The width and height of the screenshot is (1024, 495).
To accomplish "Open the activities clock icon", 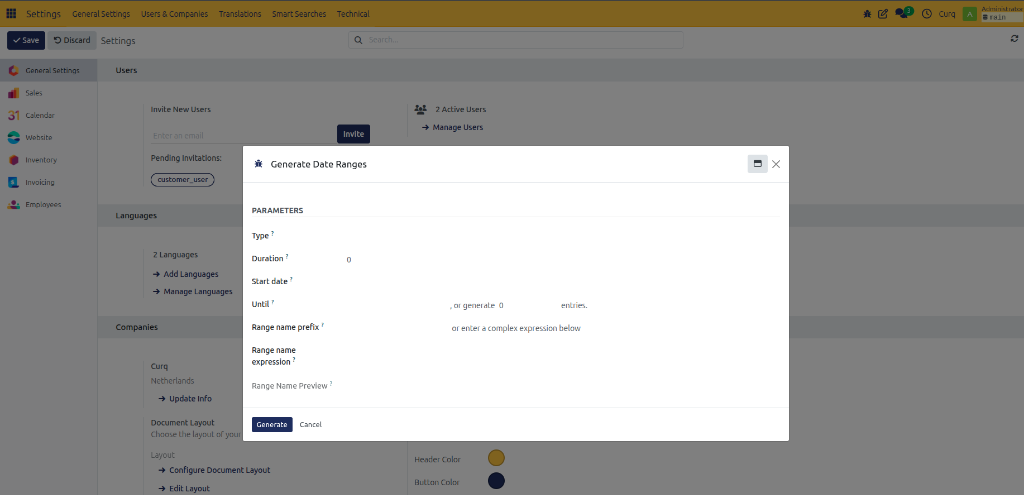I will 926,14.
